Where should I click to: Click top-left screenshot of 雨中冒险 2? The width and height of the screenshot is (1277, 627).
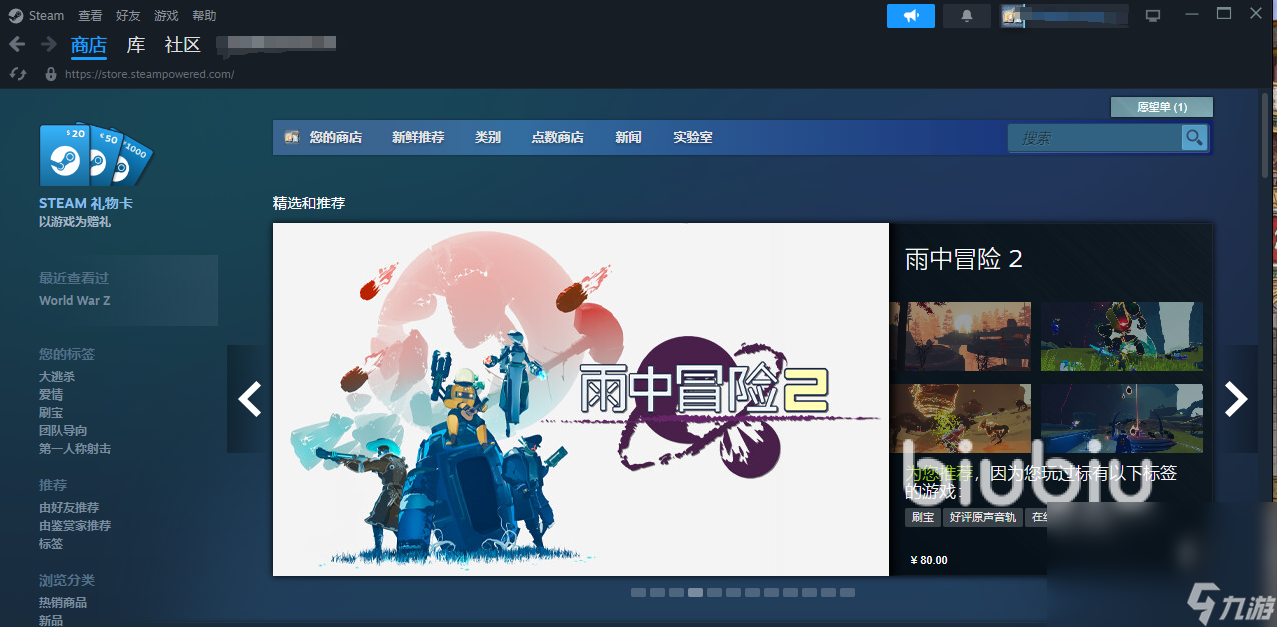pos(960,336)
